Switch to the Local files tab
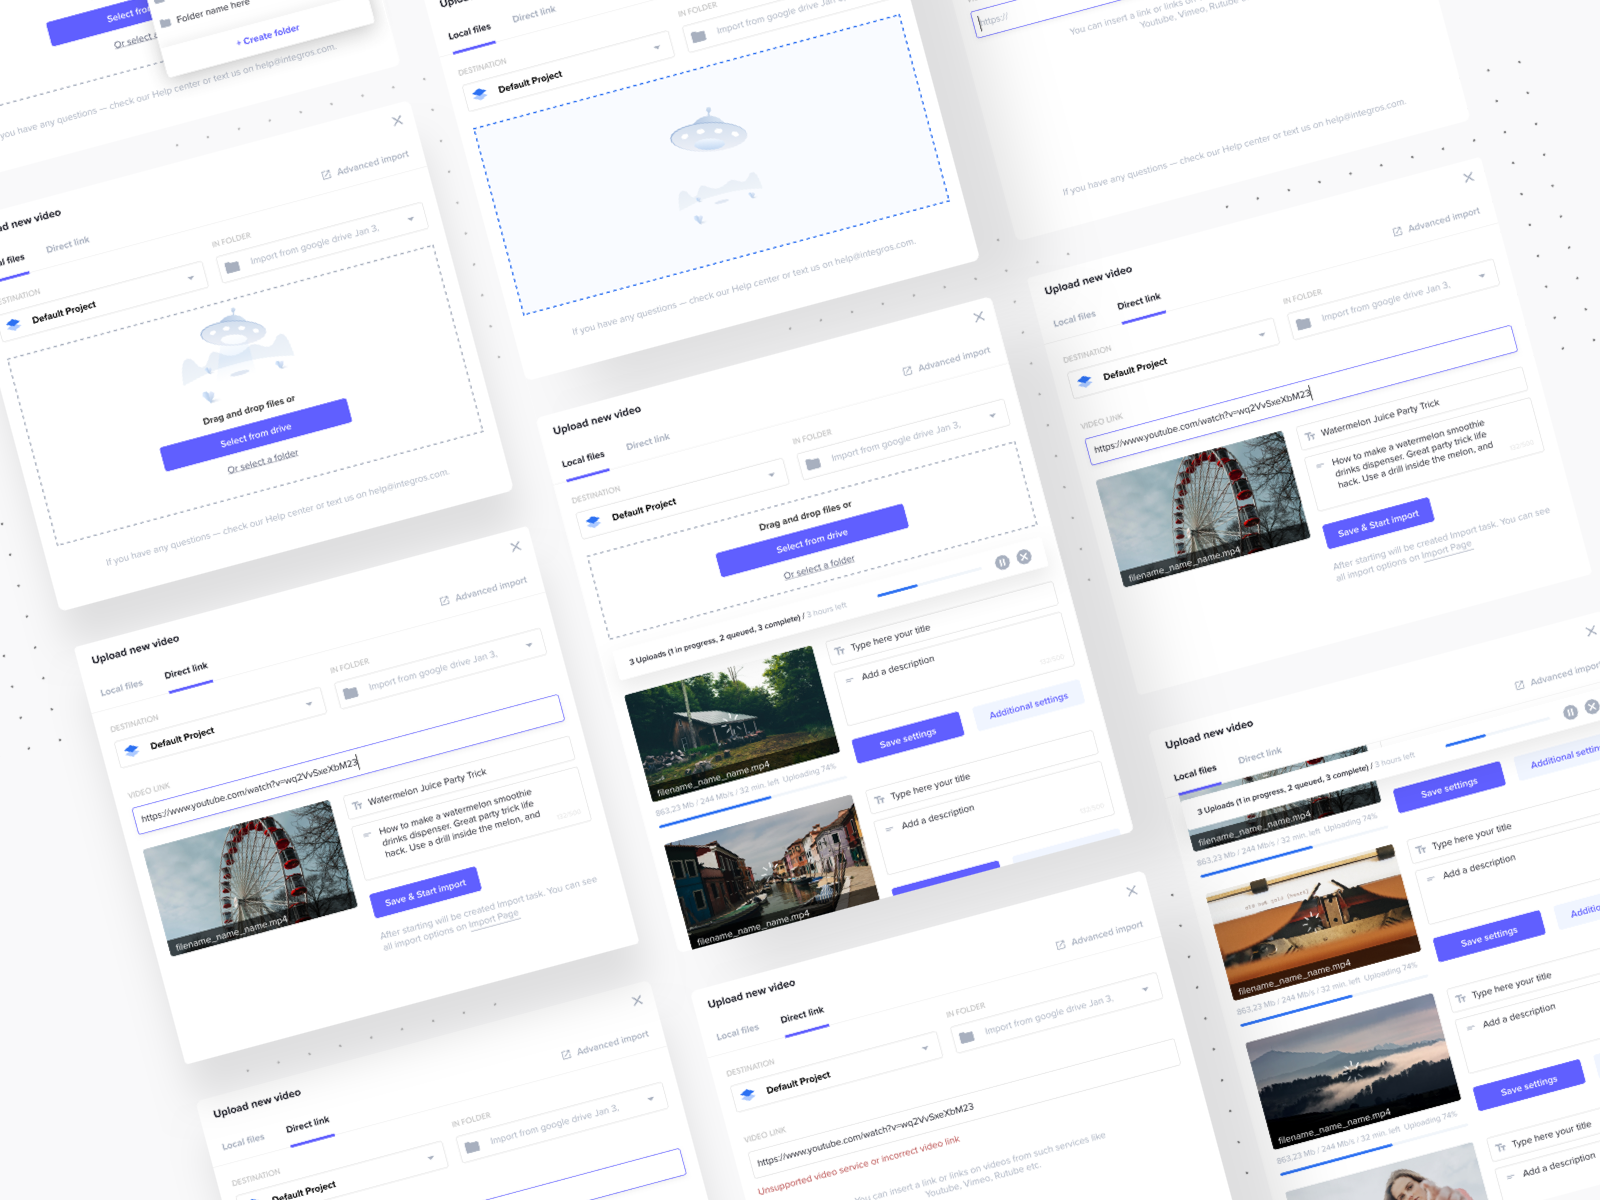The height and width of the screenshot is (1200, 1600). (x=120, y=688)
